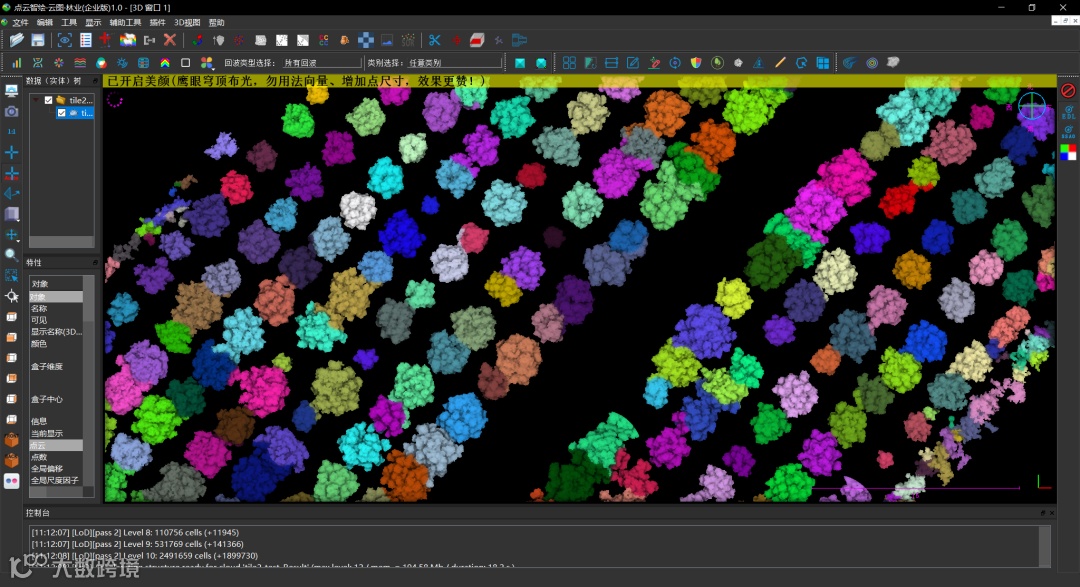Viewport: 1080px width, 587px height.
Task: Open the 3D视图 menu
Action: point(187,22)
